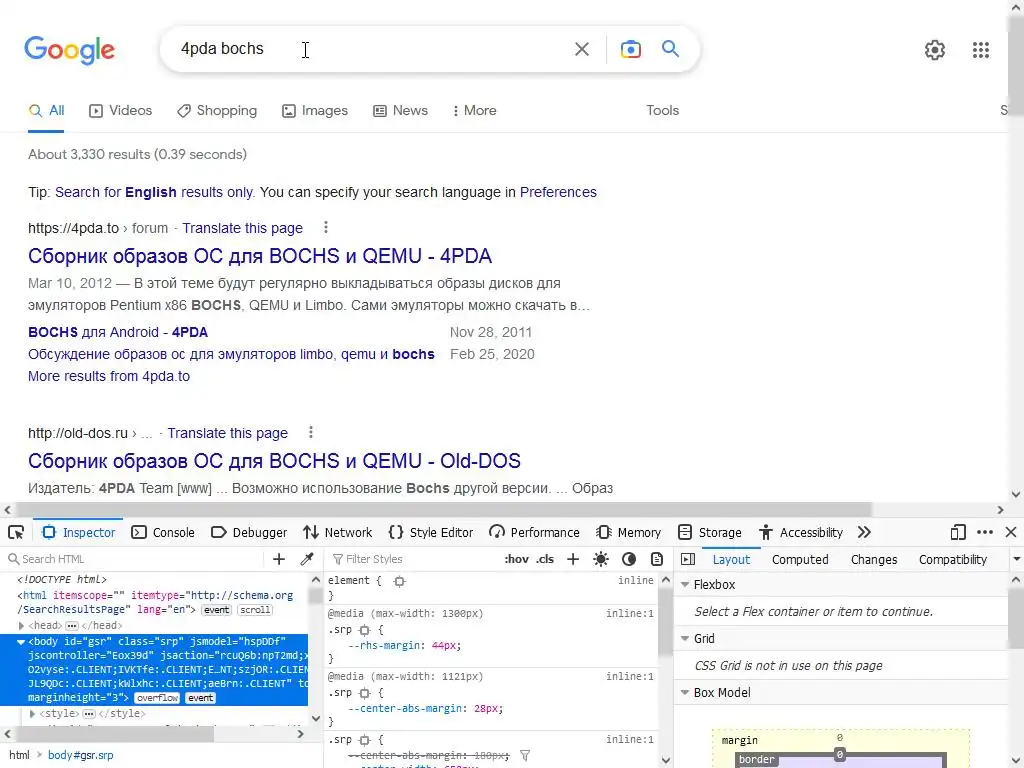Click the scroll badge on html

point(255,610)
